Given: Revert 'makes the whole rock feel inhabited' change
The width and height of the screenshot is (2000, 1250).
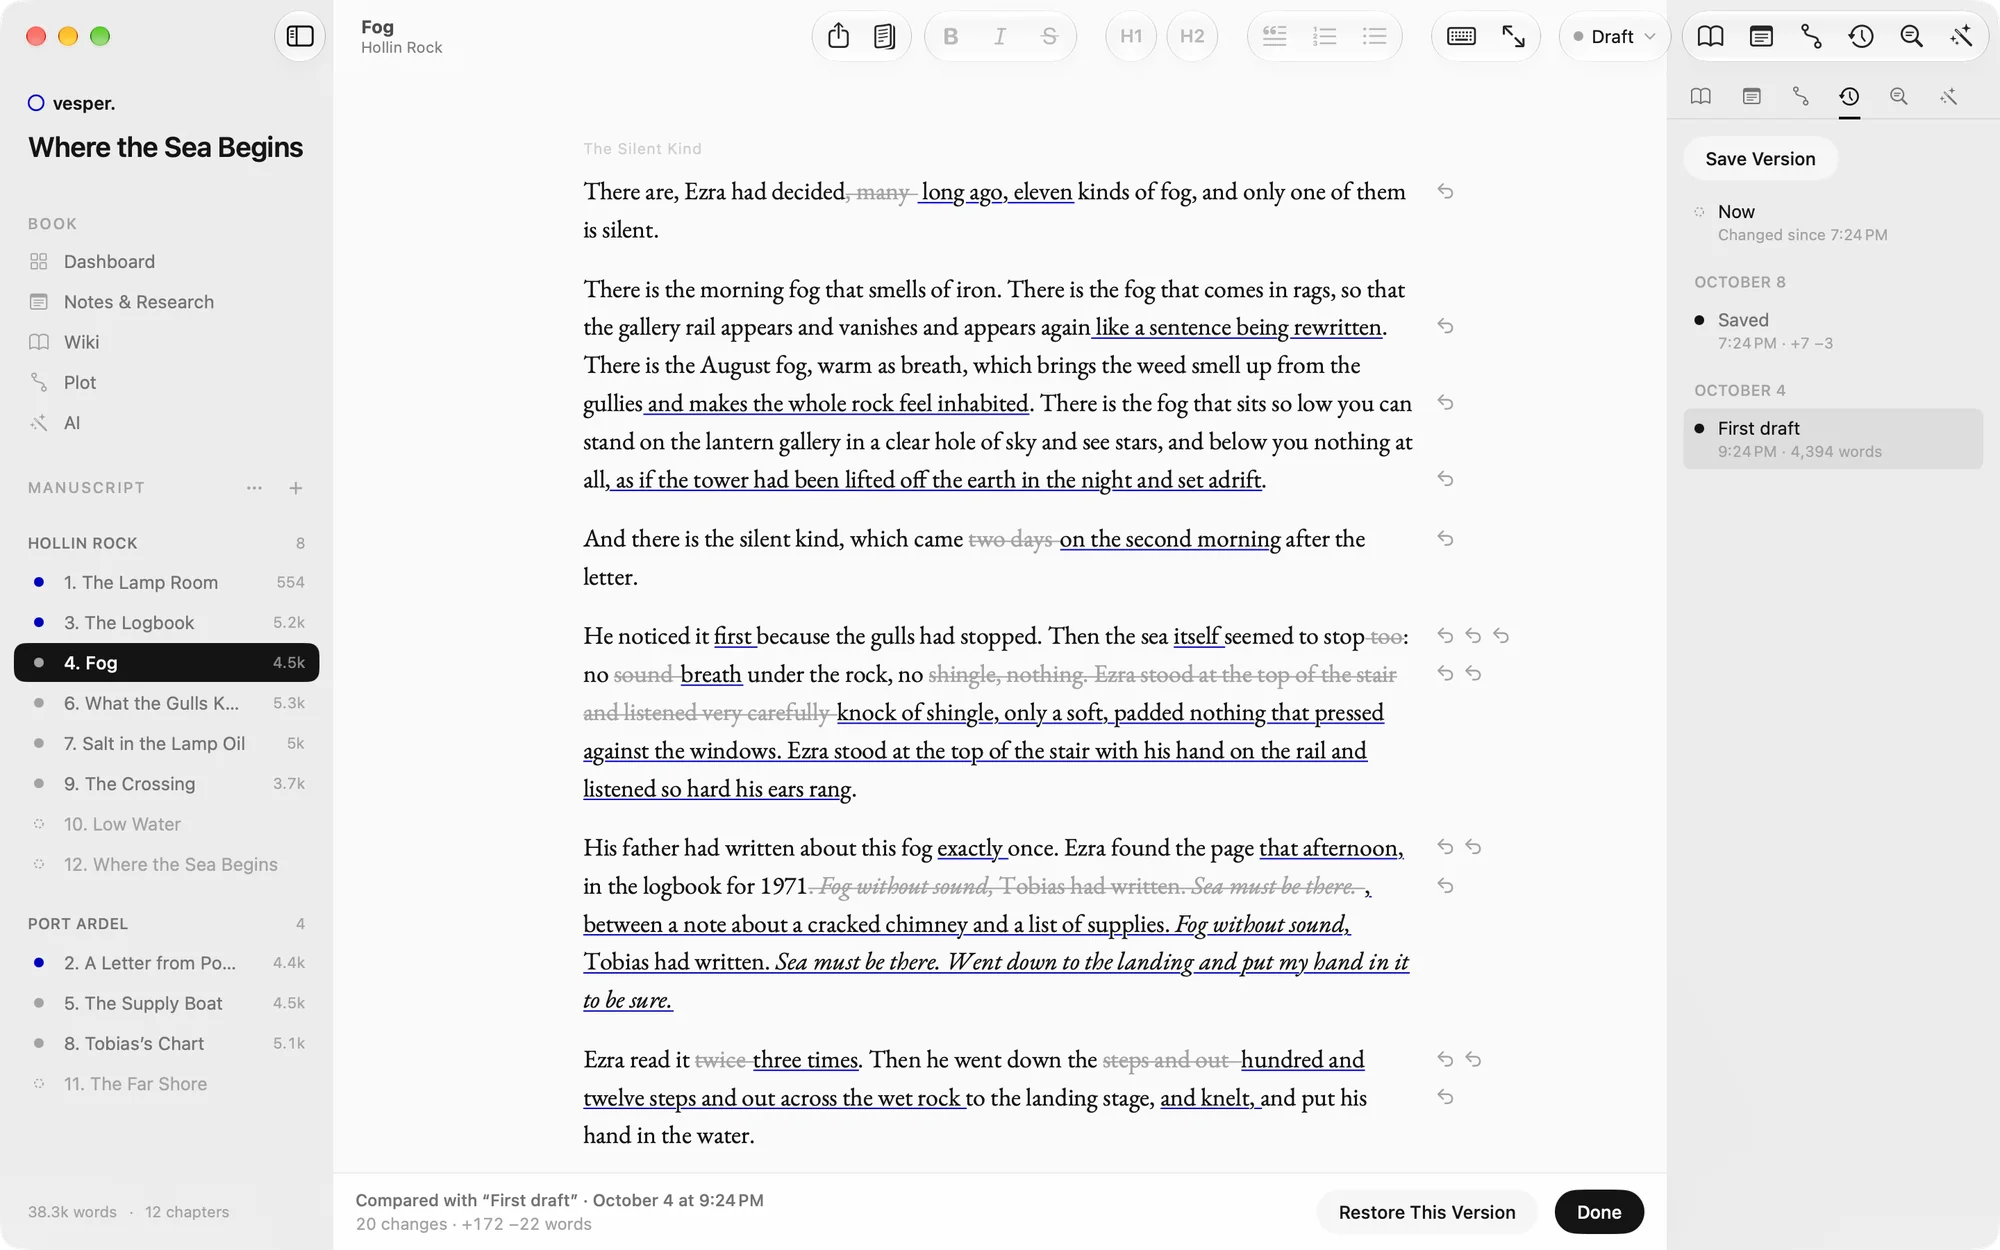Looking at the screenshot, I should coord(1445,402).
